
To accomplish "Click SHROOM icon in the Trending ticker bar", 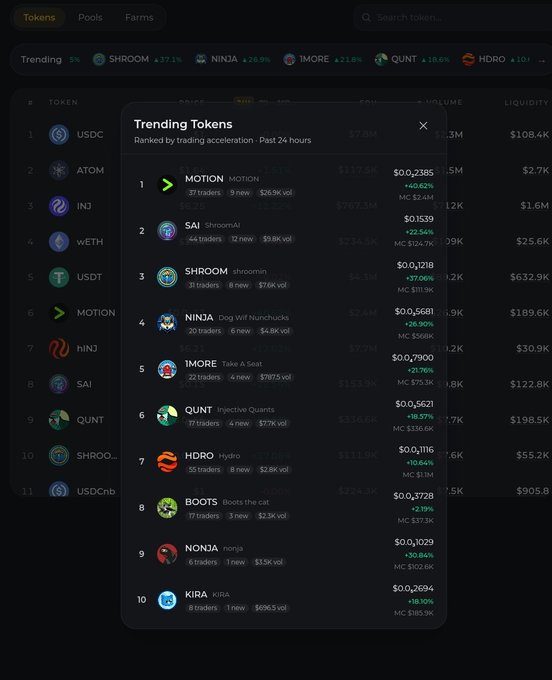I will (x=99, y=59).
